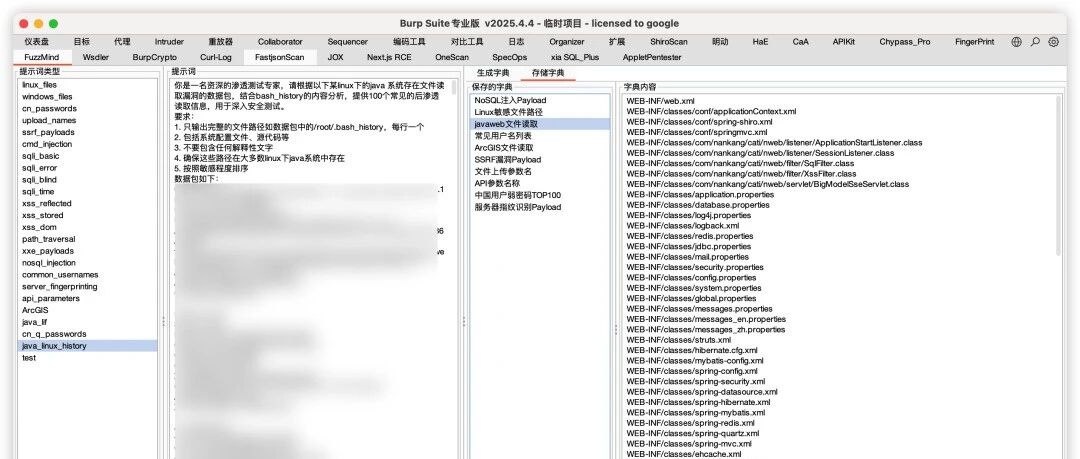Switch to the 代理 tab
This screenshot has height=459, width=1080.
[x=122, y=42]
